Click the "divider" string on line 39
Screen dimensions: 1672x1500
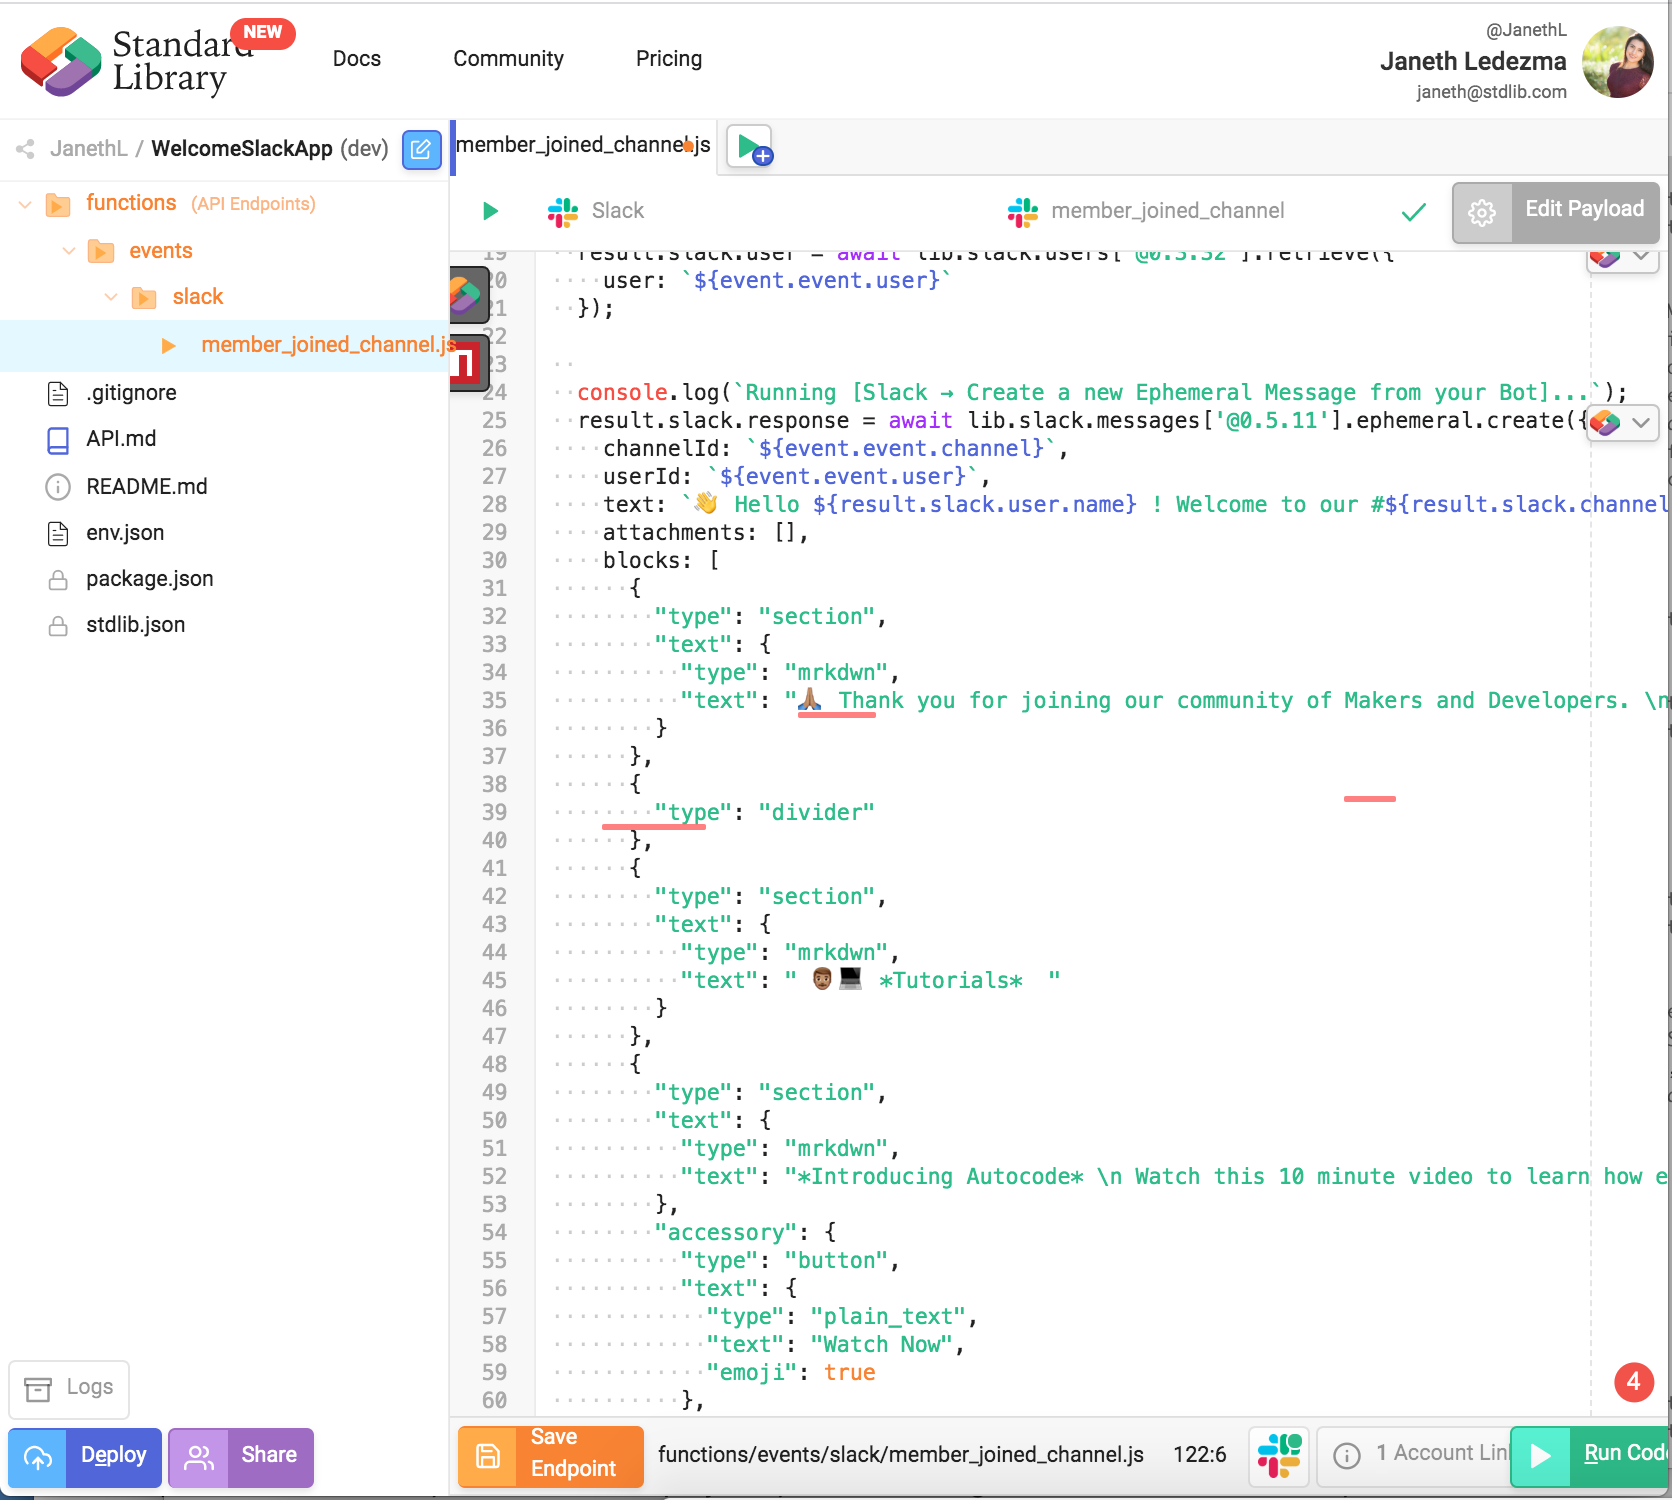(x=816, y=813)
